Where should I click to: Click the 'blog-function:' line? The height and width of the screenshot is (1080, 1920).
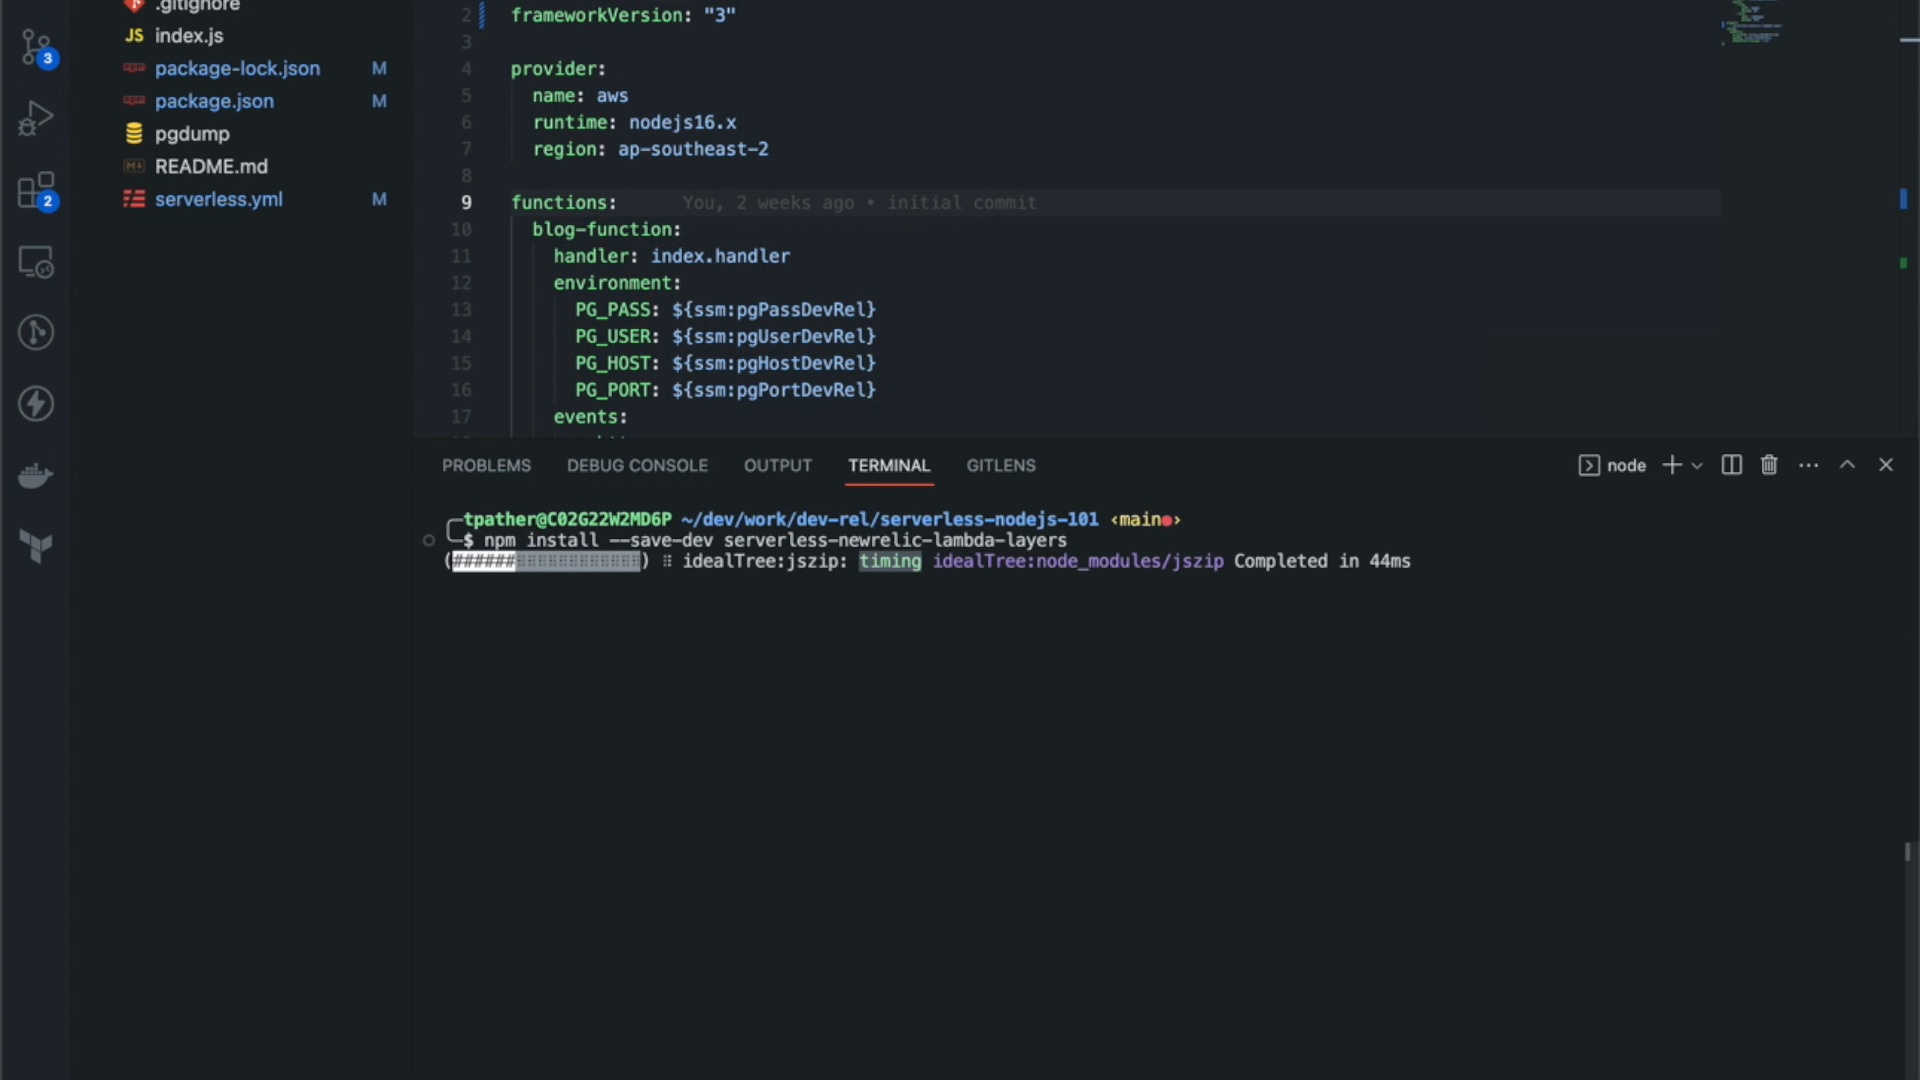(606, 230)
